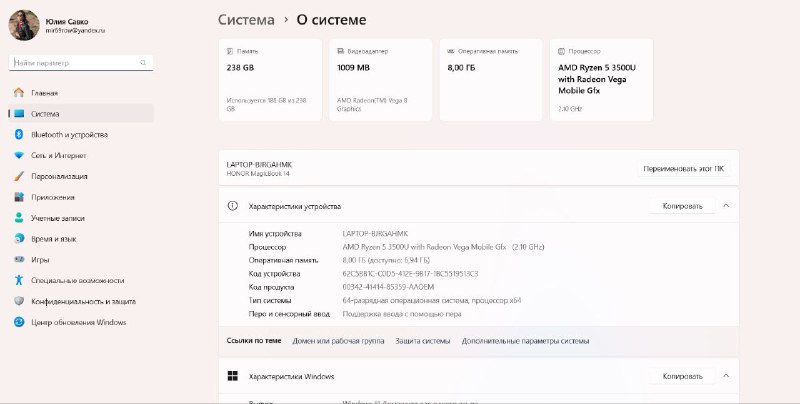Image resolution: width=800 pixels, height=404 pixels.
Task: Open the Память 238 GB card
Action: pyautogui.click(x=270, y=80)
